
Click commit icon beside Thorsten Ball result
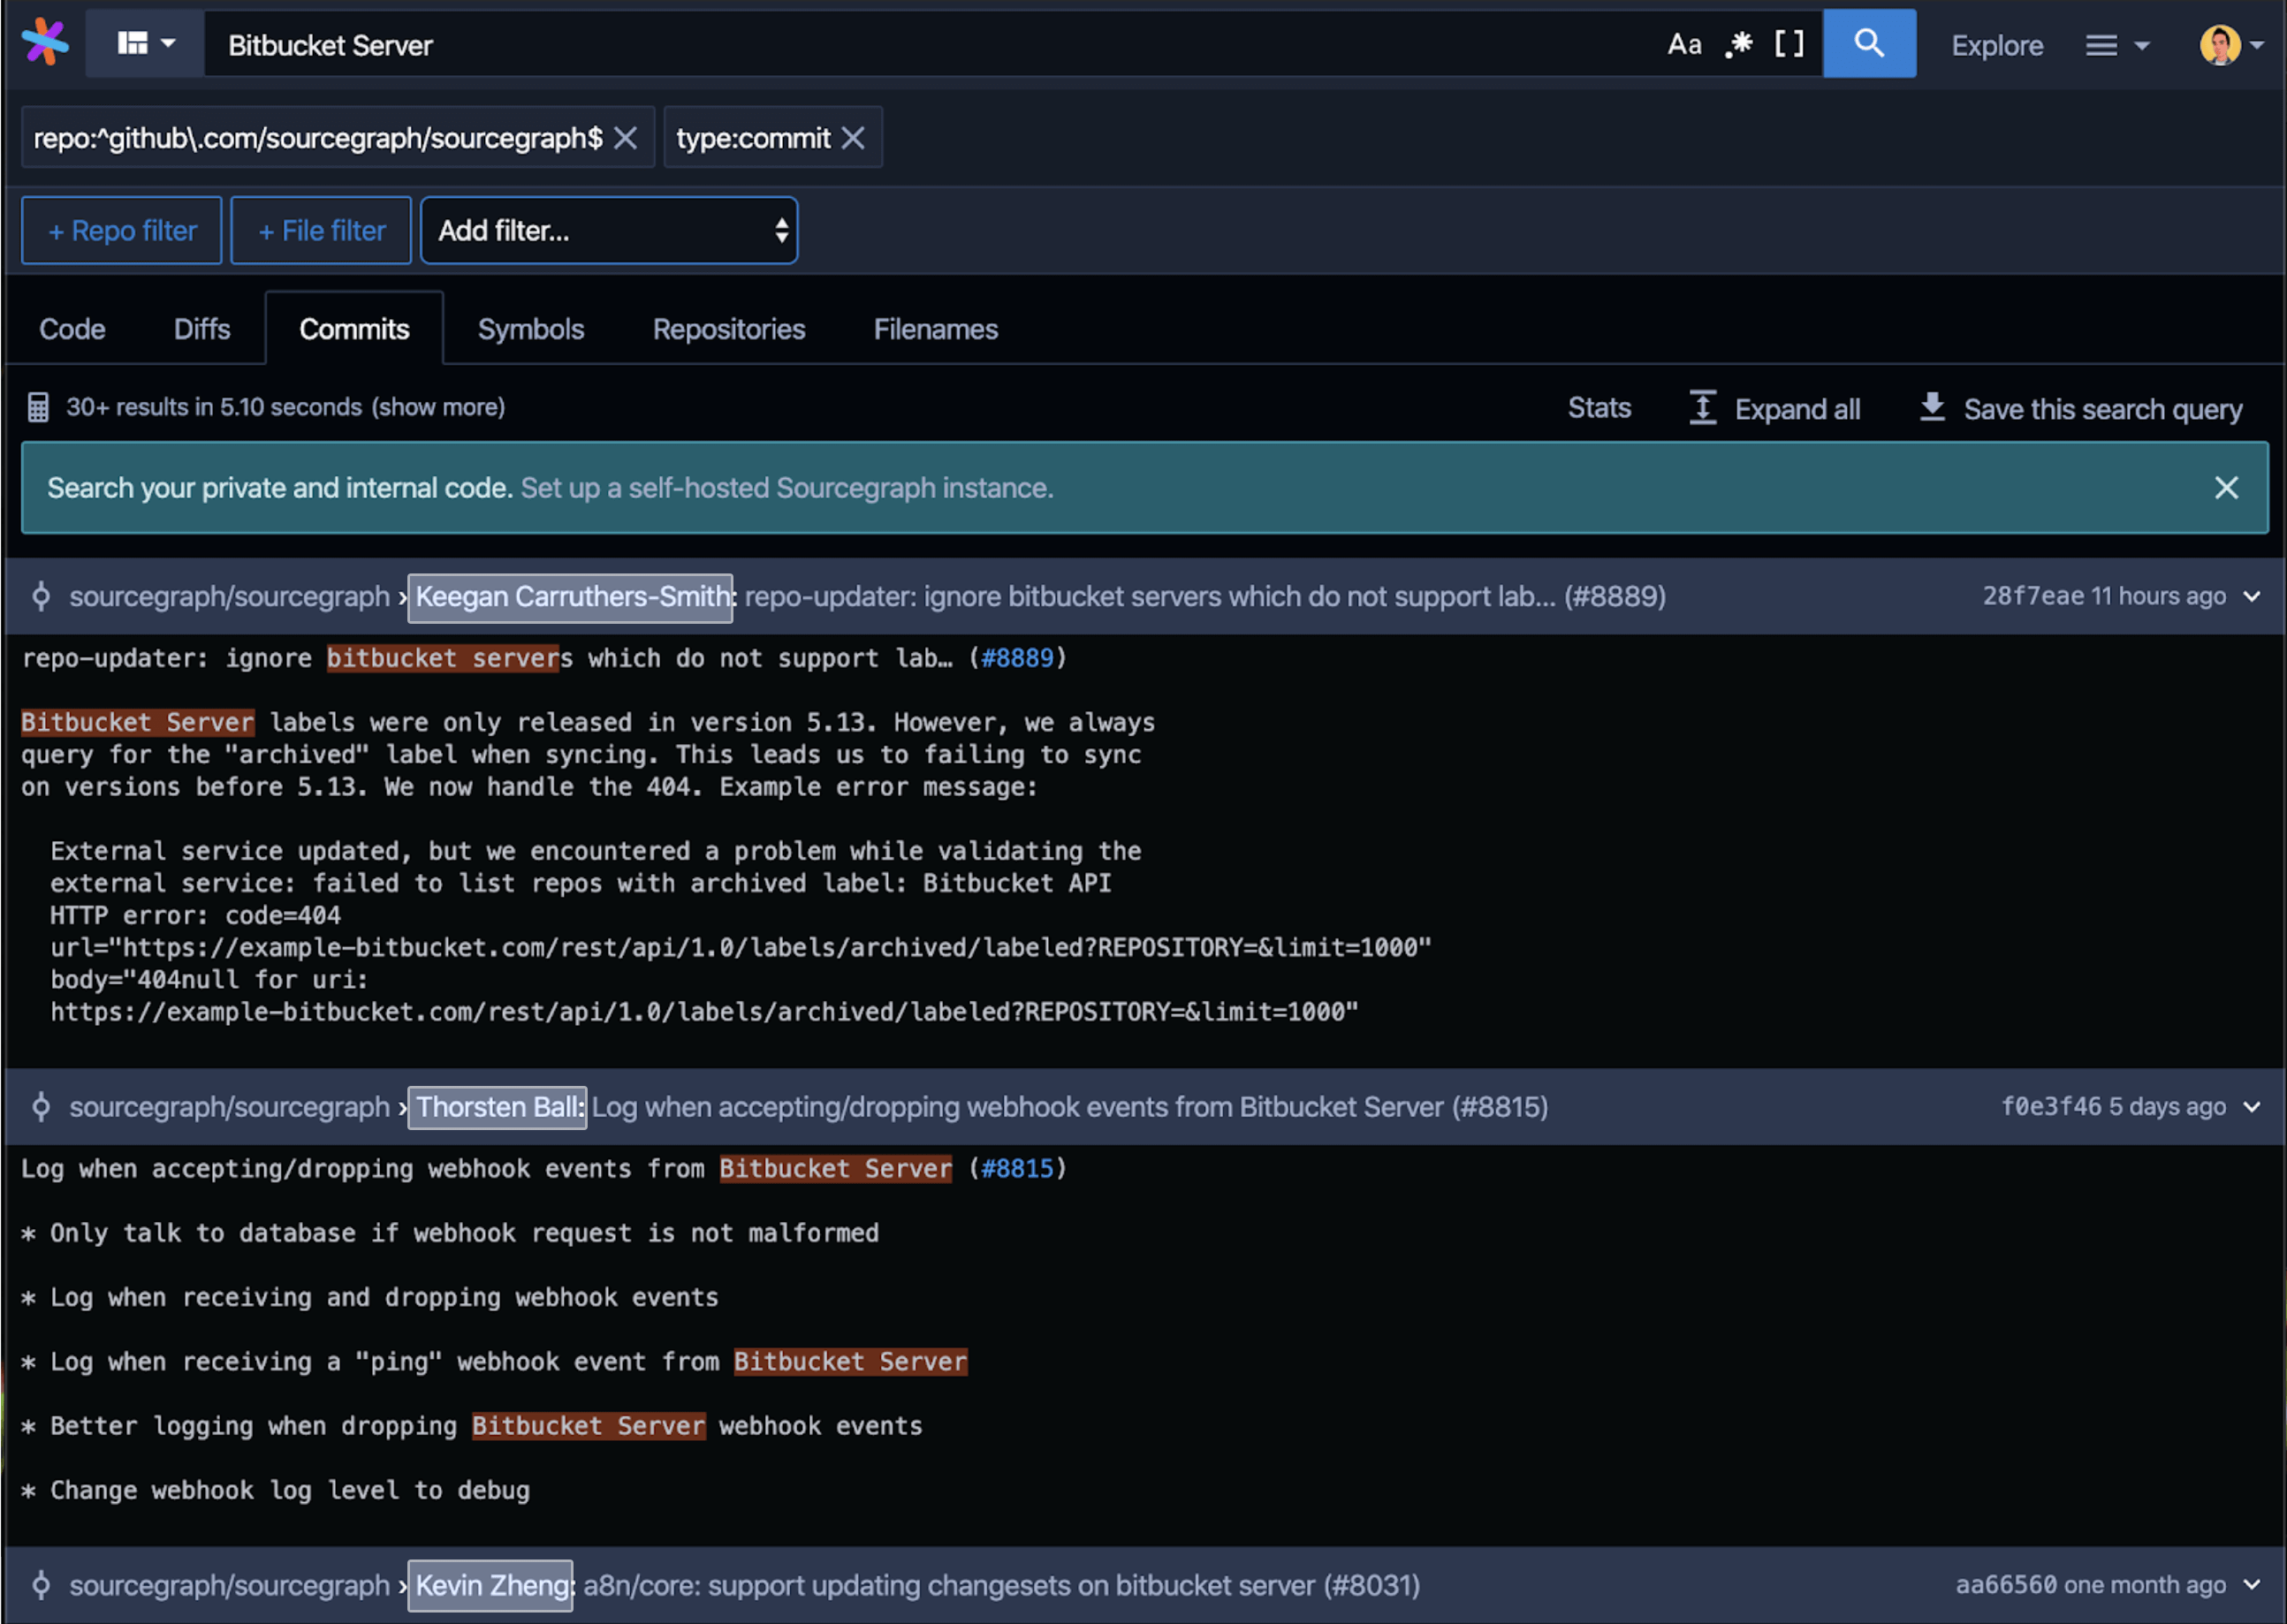[x=41, y=1107]
